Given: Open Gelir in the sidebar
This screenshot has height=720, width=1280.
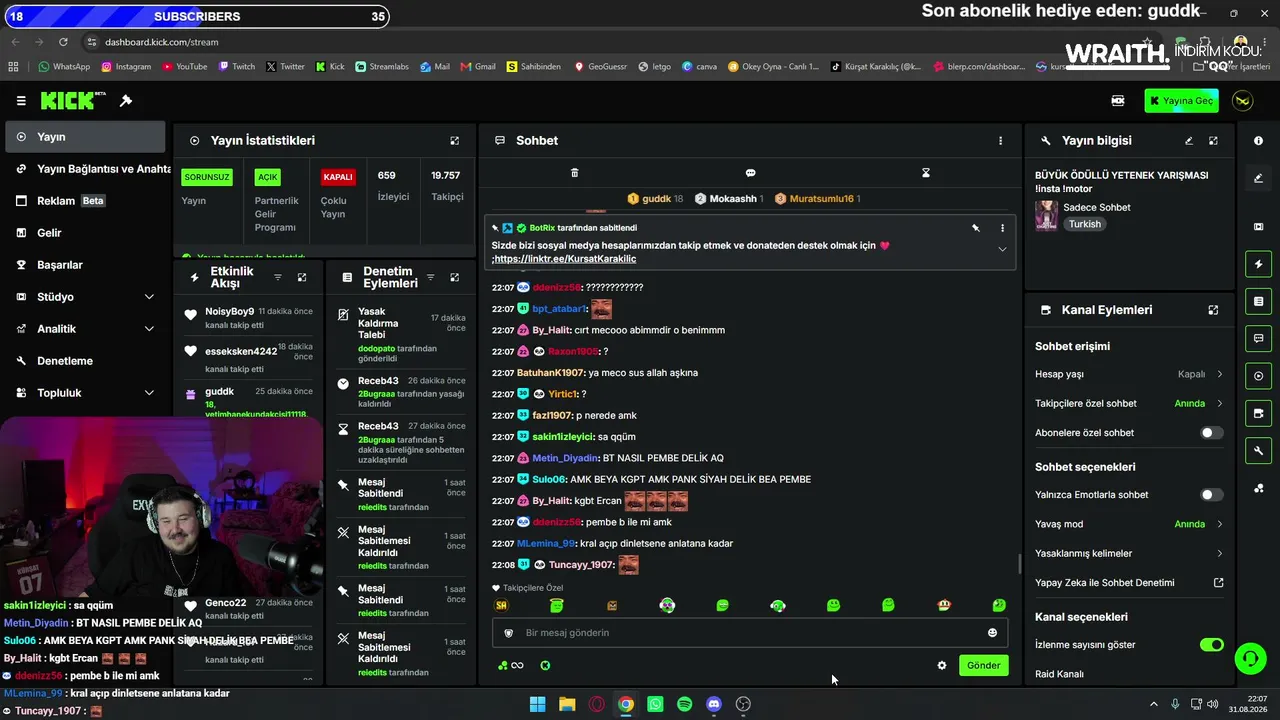Looking at the screenshot, I should (84, 233).
